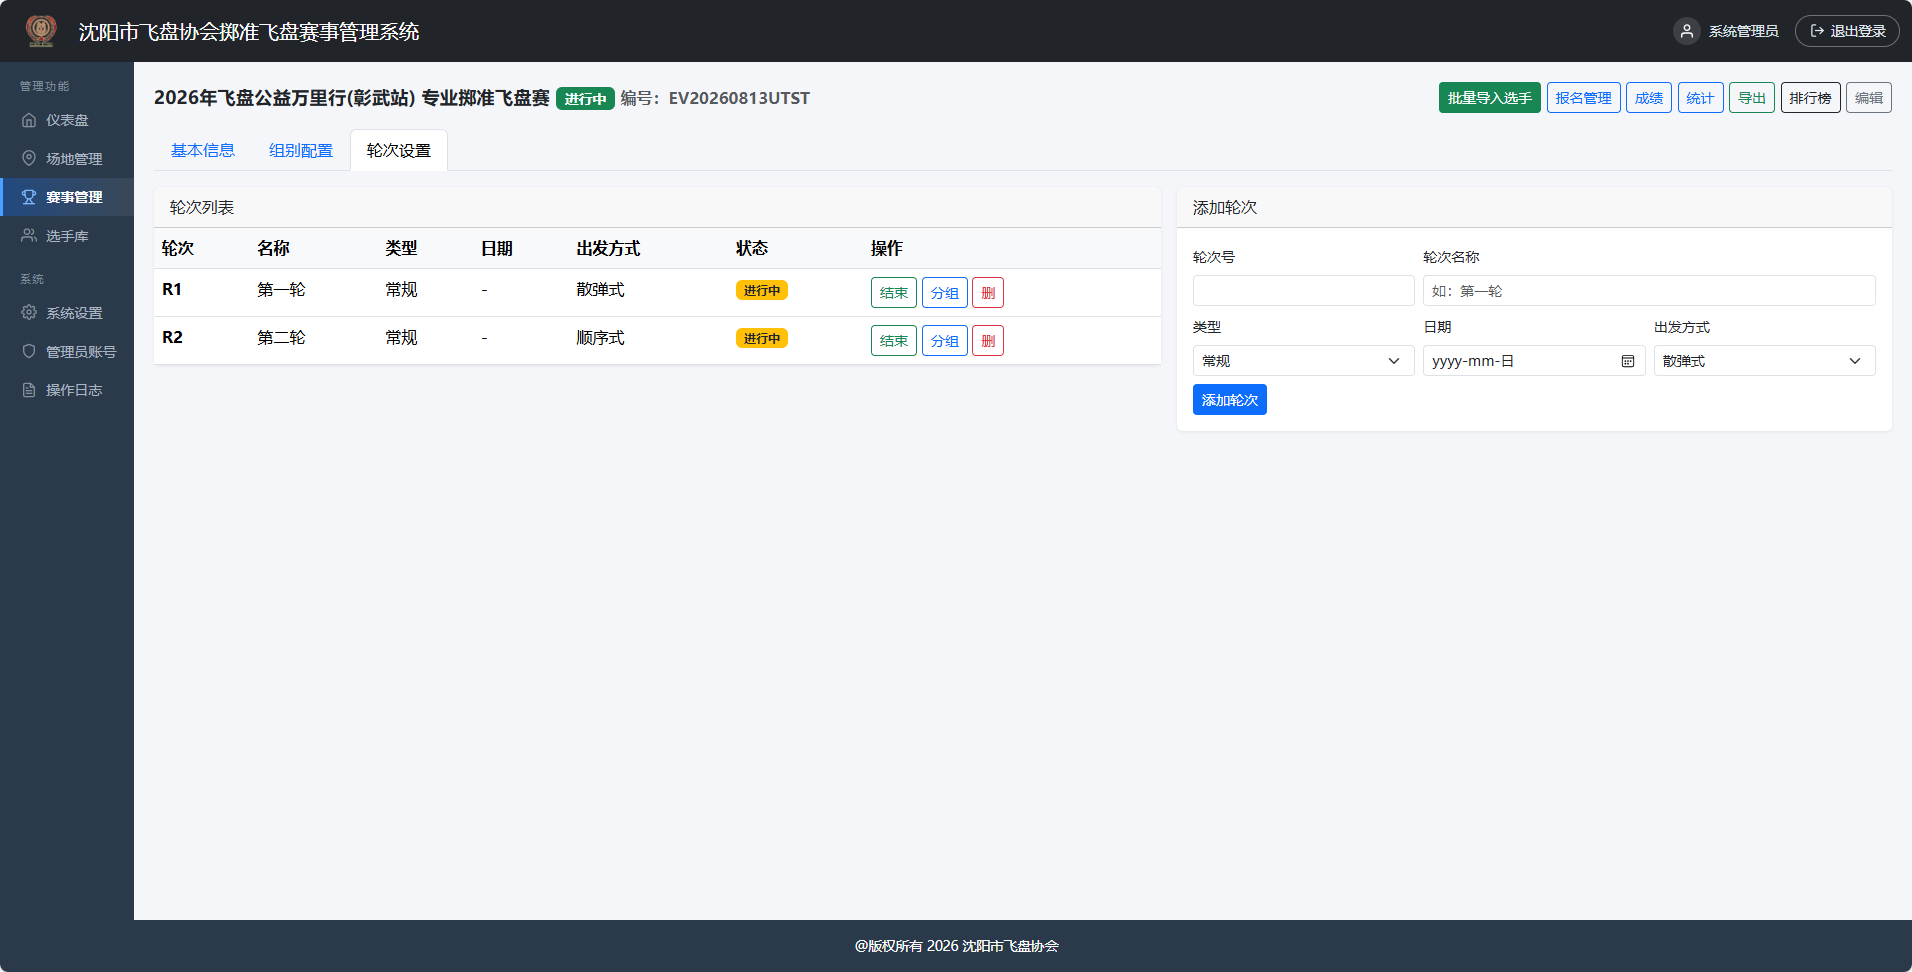Click the R2 round cell
The width and height of the screenshot is (1912, 972).
pyautogui.click(x=172, y=337)
